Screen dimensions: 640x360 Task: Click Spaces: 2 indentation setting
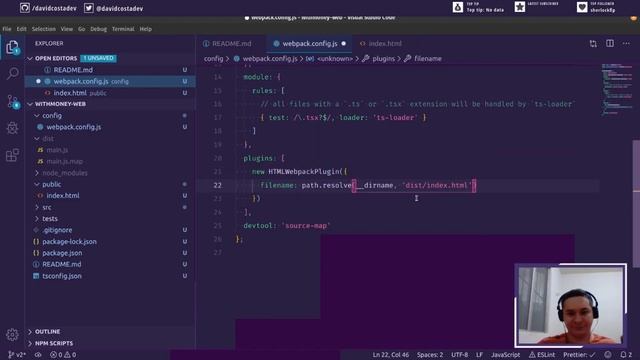click(x=430, y=355)
